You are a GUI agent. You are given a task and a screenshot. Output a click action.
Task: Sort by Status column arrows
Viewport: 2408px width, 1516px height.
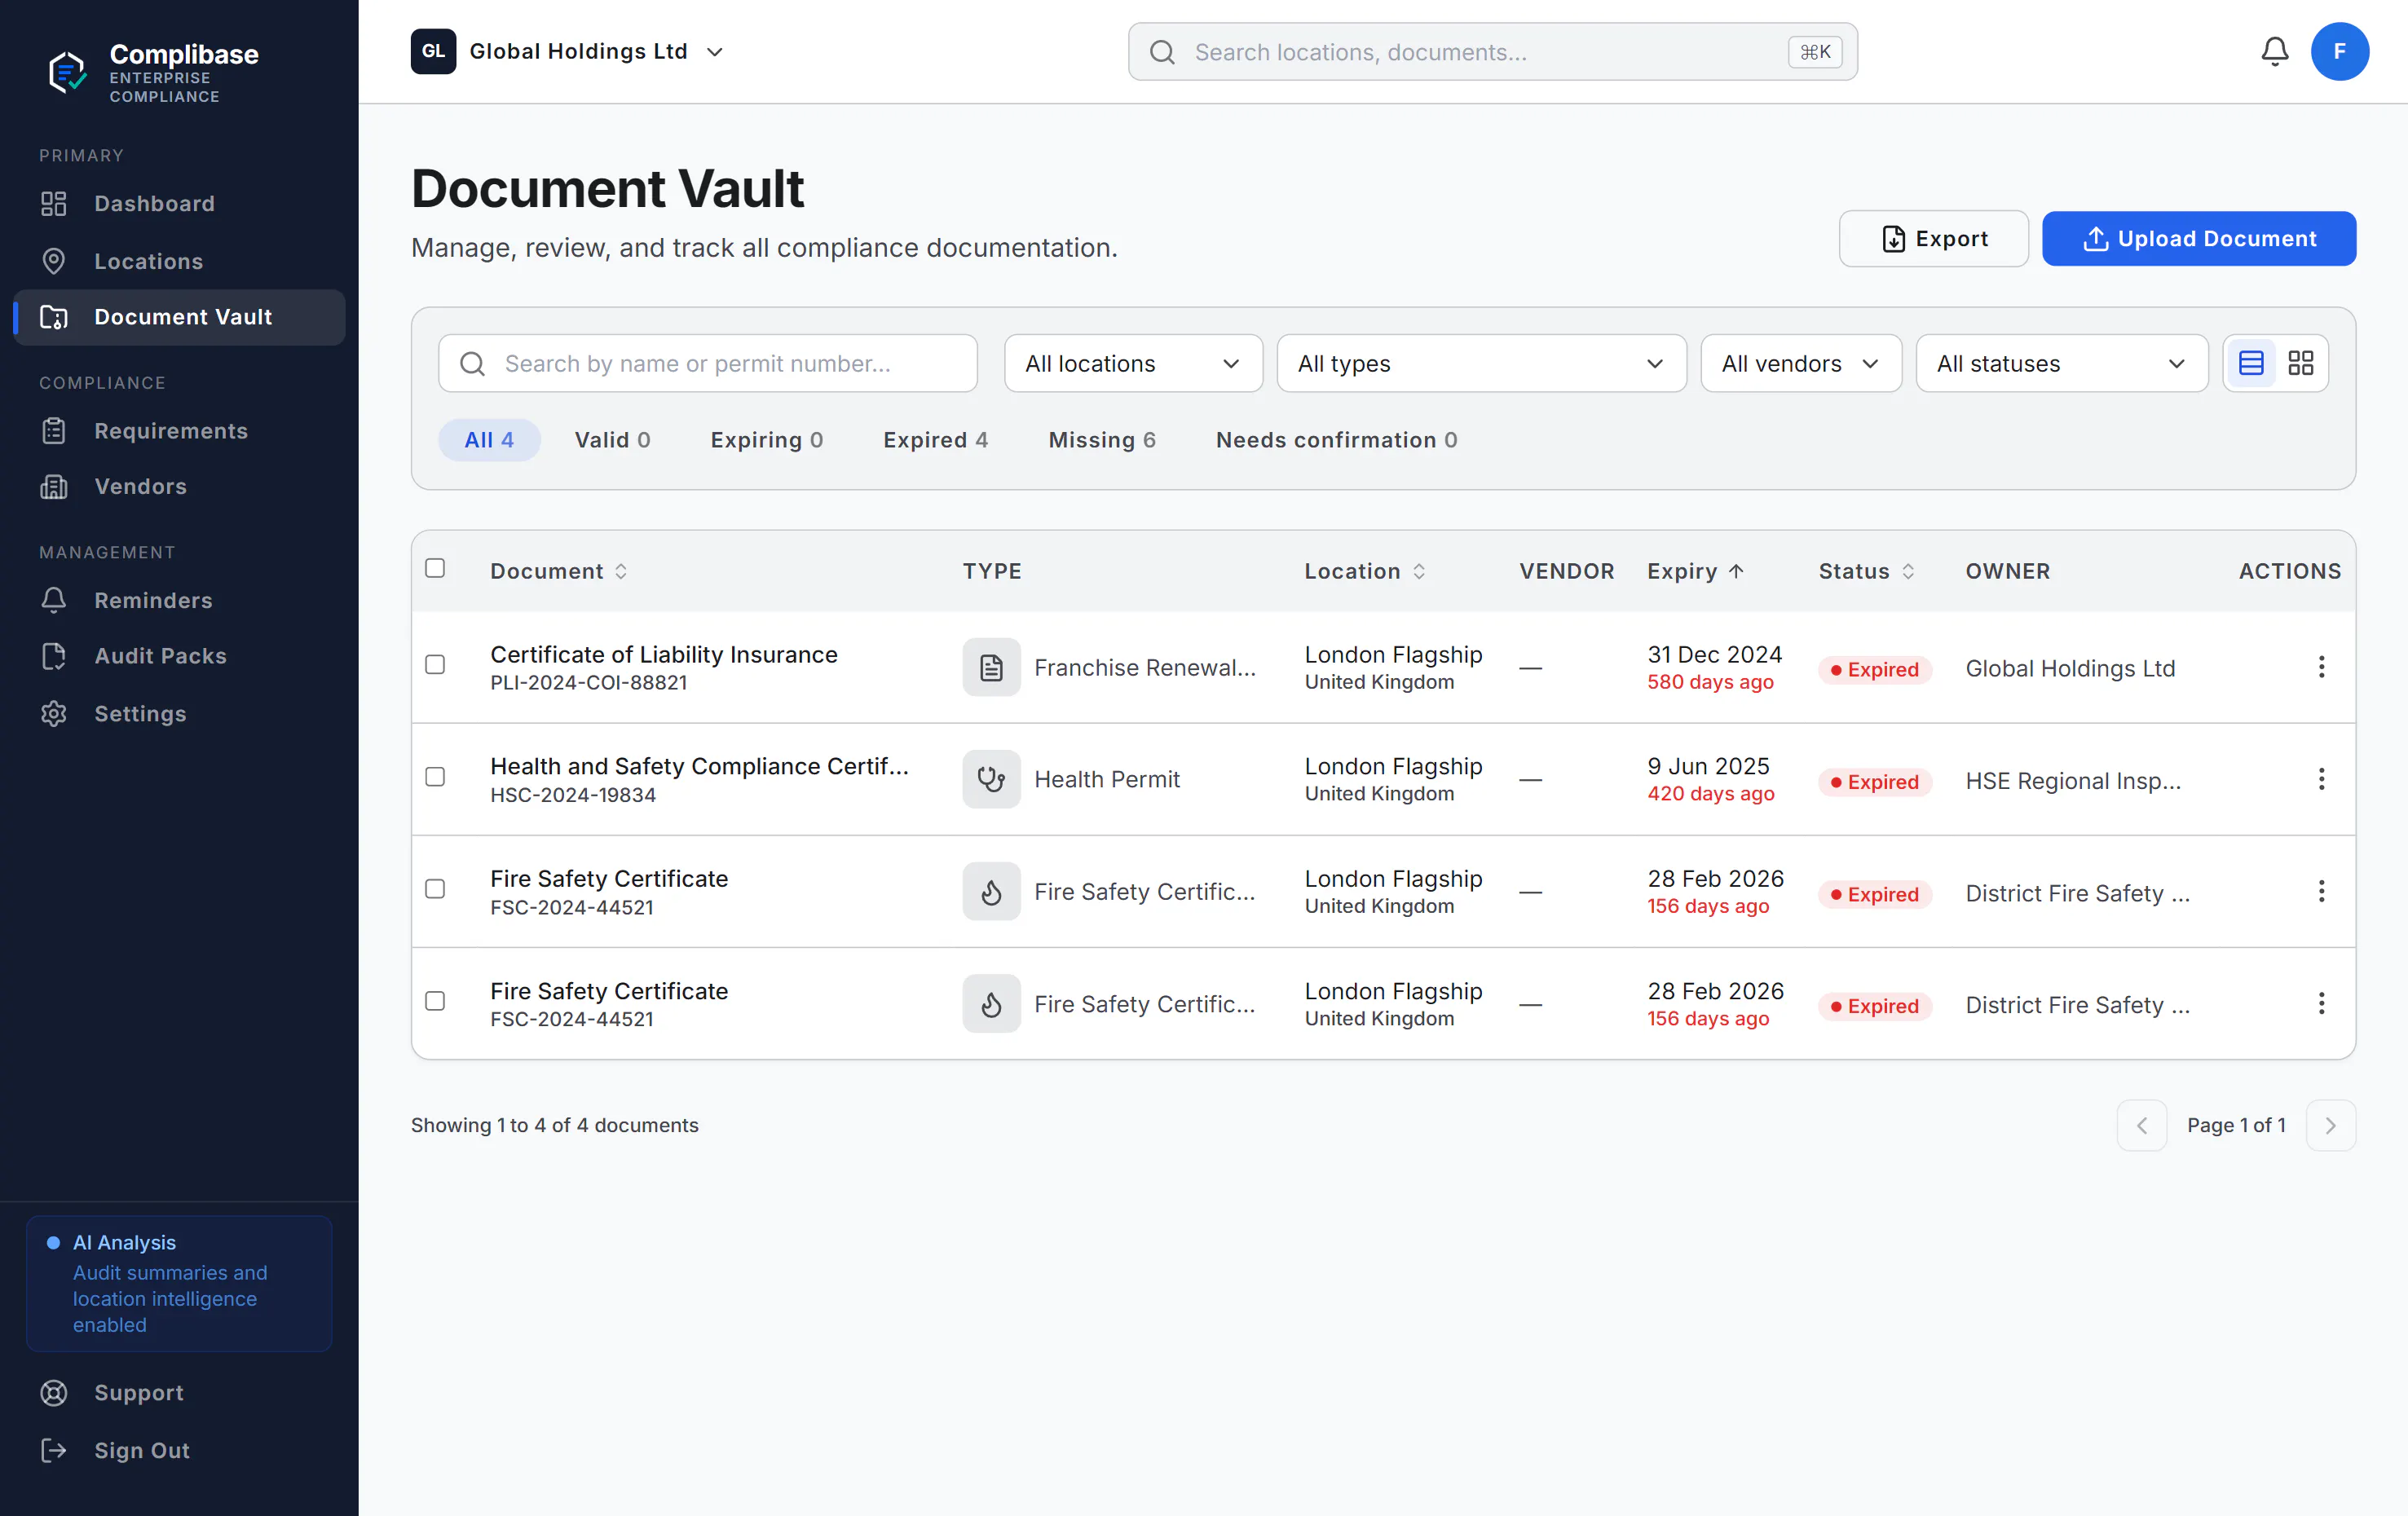tap(1908, 571)
